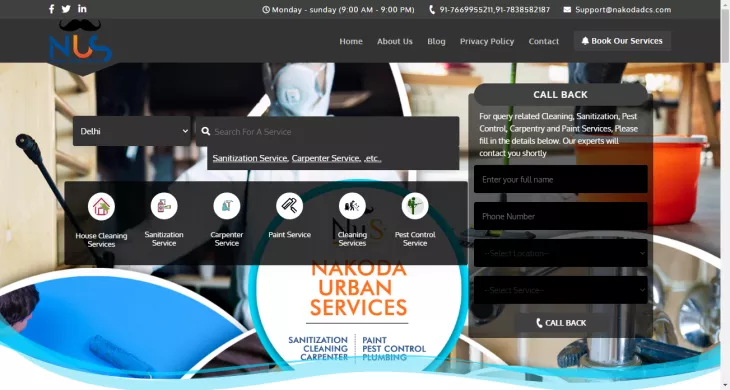The width and height of the screenshot is (730, 390).
Task: Click the Book Our Services button
Action: (x=622, y=41)
